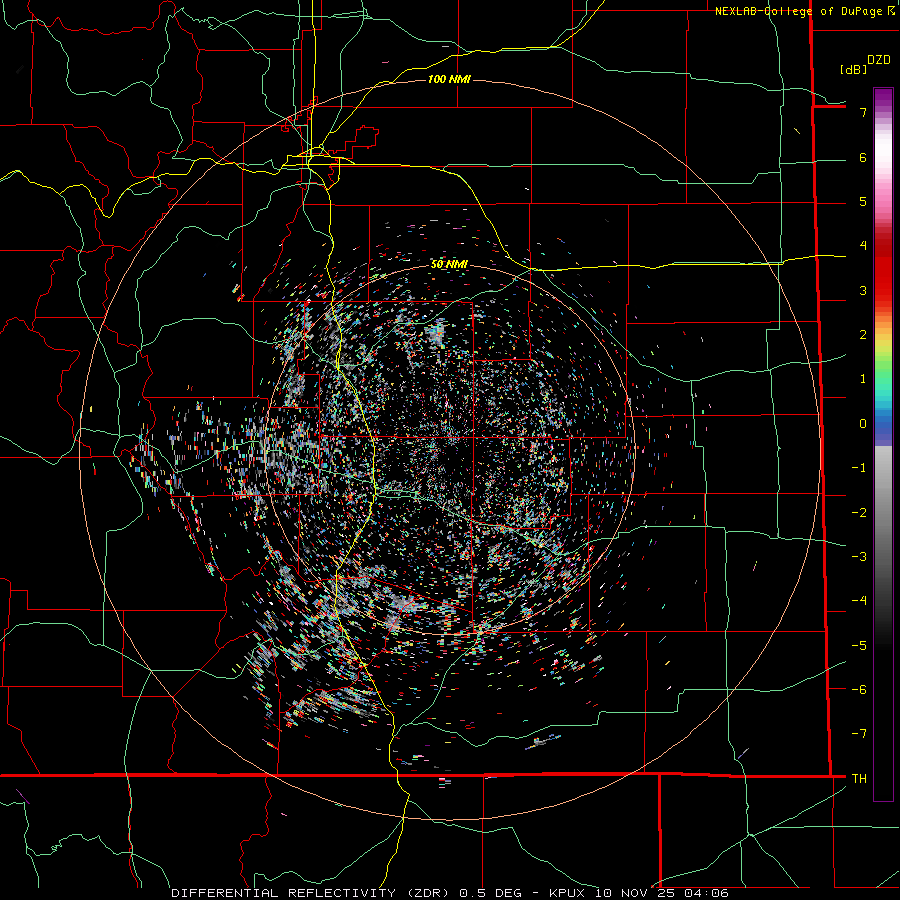Image resolution: width=900 pixels, height=900 pixels.
Task: Click the 1 dB legend value
Action: pyautogui.click(x=863, y=379)
